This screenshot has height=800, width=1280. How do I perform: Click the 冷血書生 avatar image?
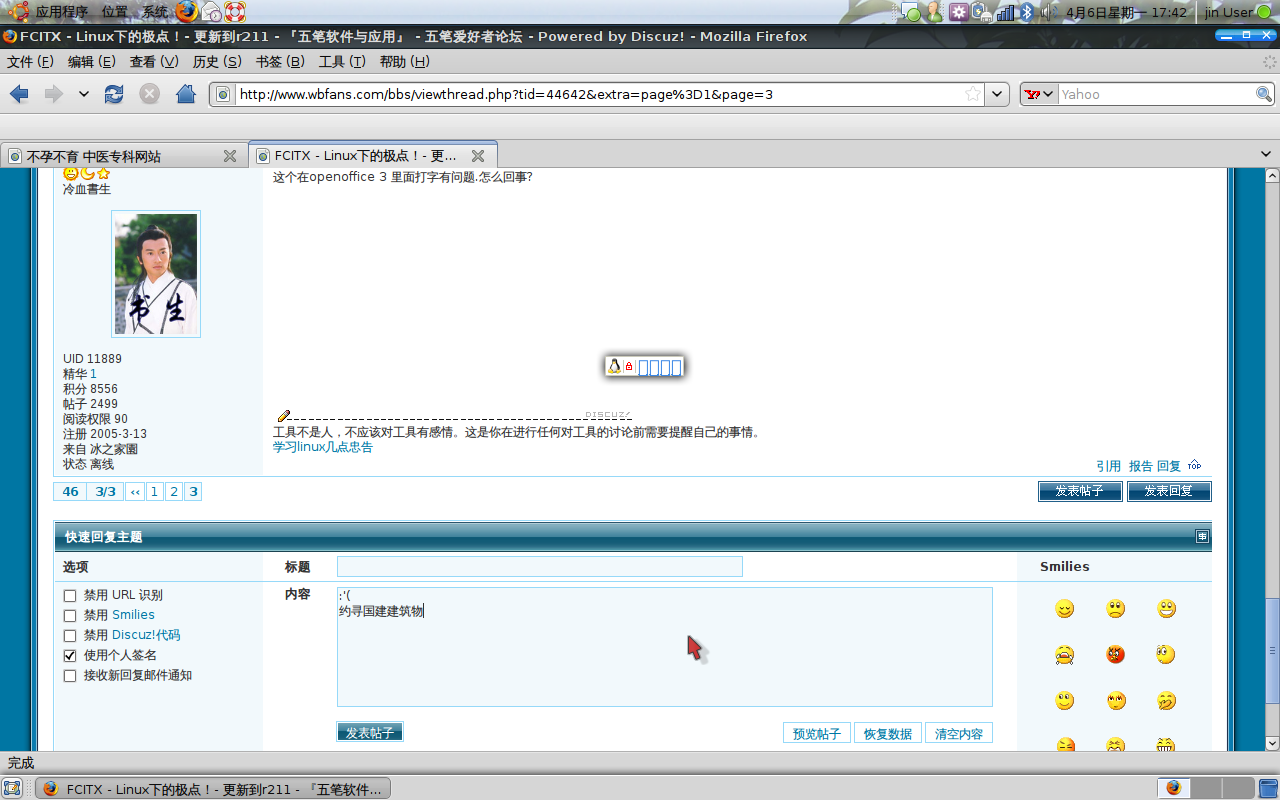click(156, 274)
